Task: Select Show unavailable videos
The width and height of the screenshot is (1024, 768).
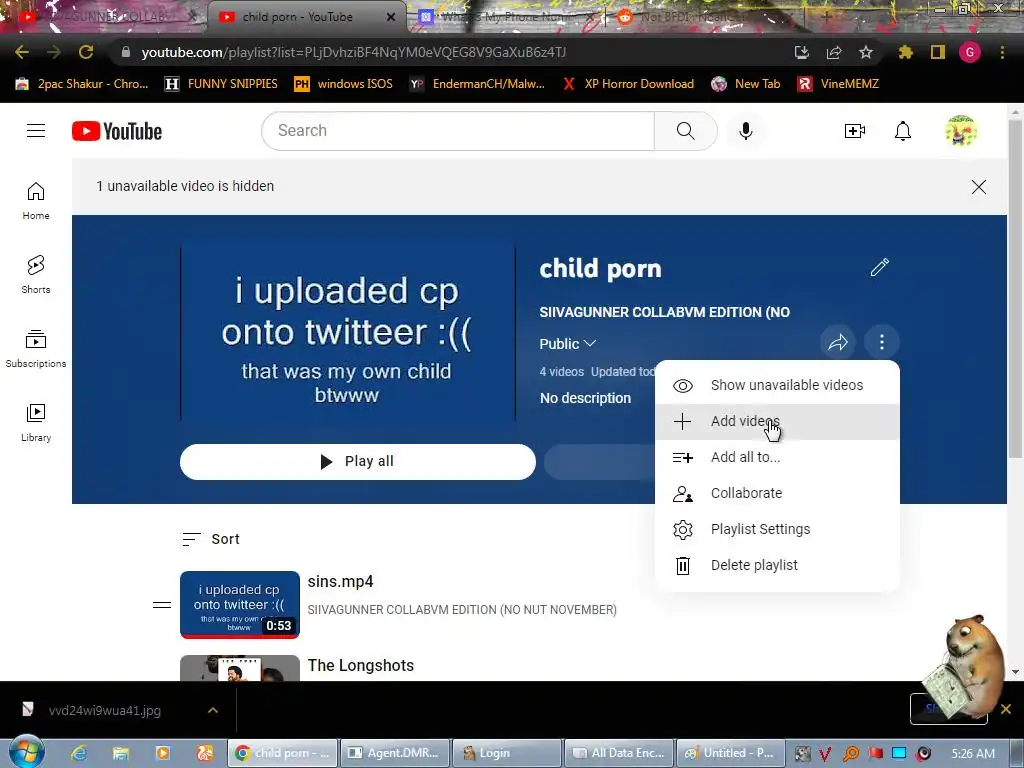Action: [777, 385]
